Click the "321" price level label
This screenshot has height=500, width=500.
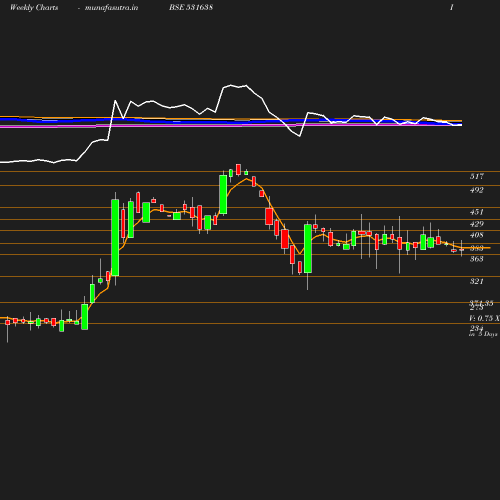pos(476,281)
